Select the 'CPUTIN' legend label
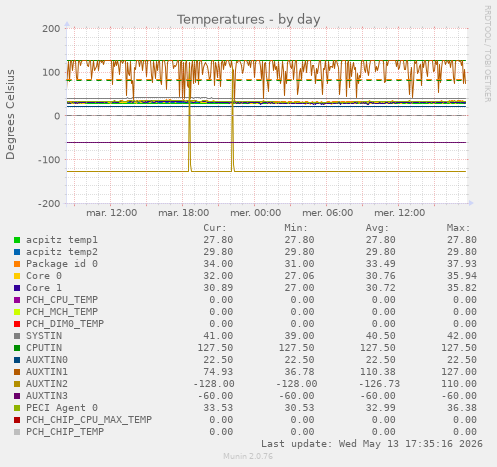 pyautogui.click(x=44, y=348)
